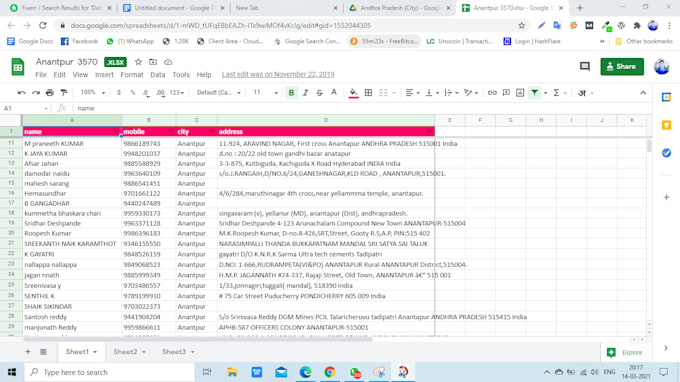Open the Tools menu
This screenshot has height=382, width=680.
click(x=181, y=75)
